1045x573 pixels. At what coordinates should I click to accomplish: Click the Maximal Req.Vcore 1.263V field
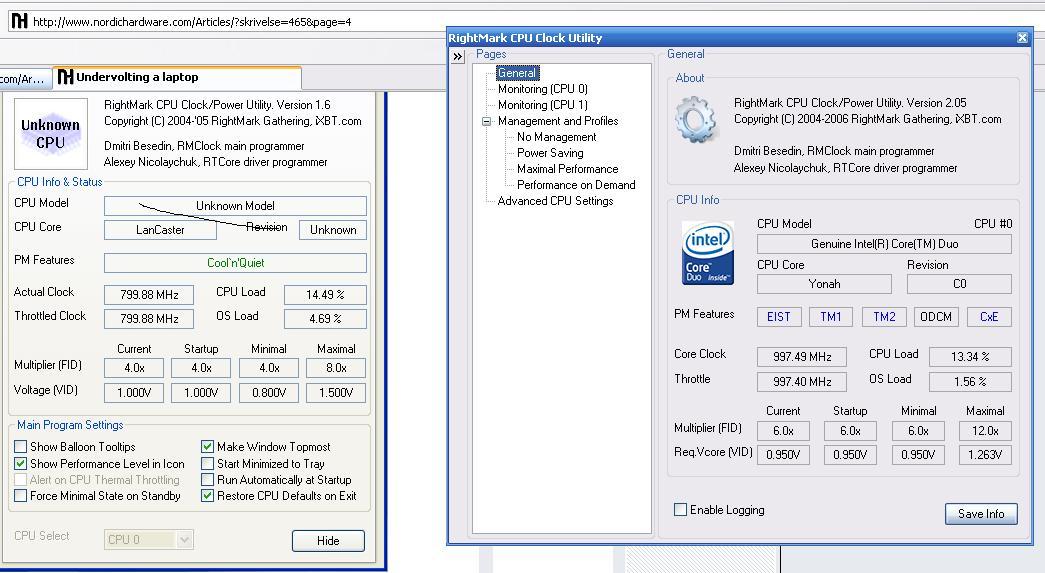[x=985, y=455]
